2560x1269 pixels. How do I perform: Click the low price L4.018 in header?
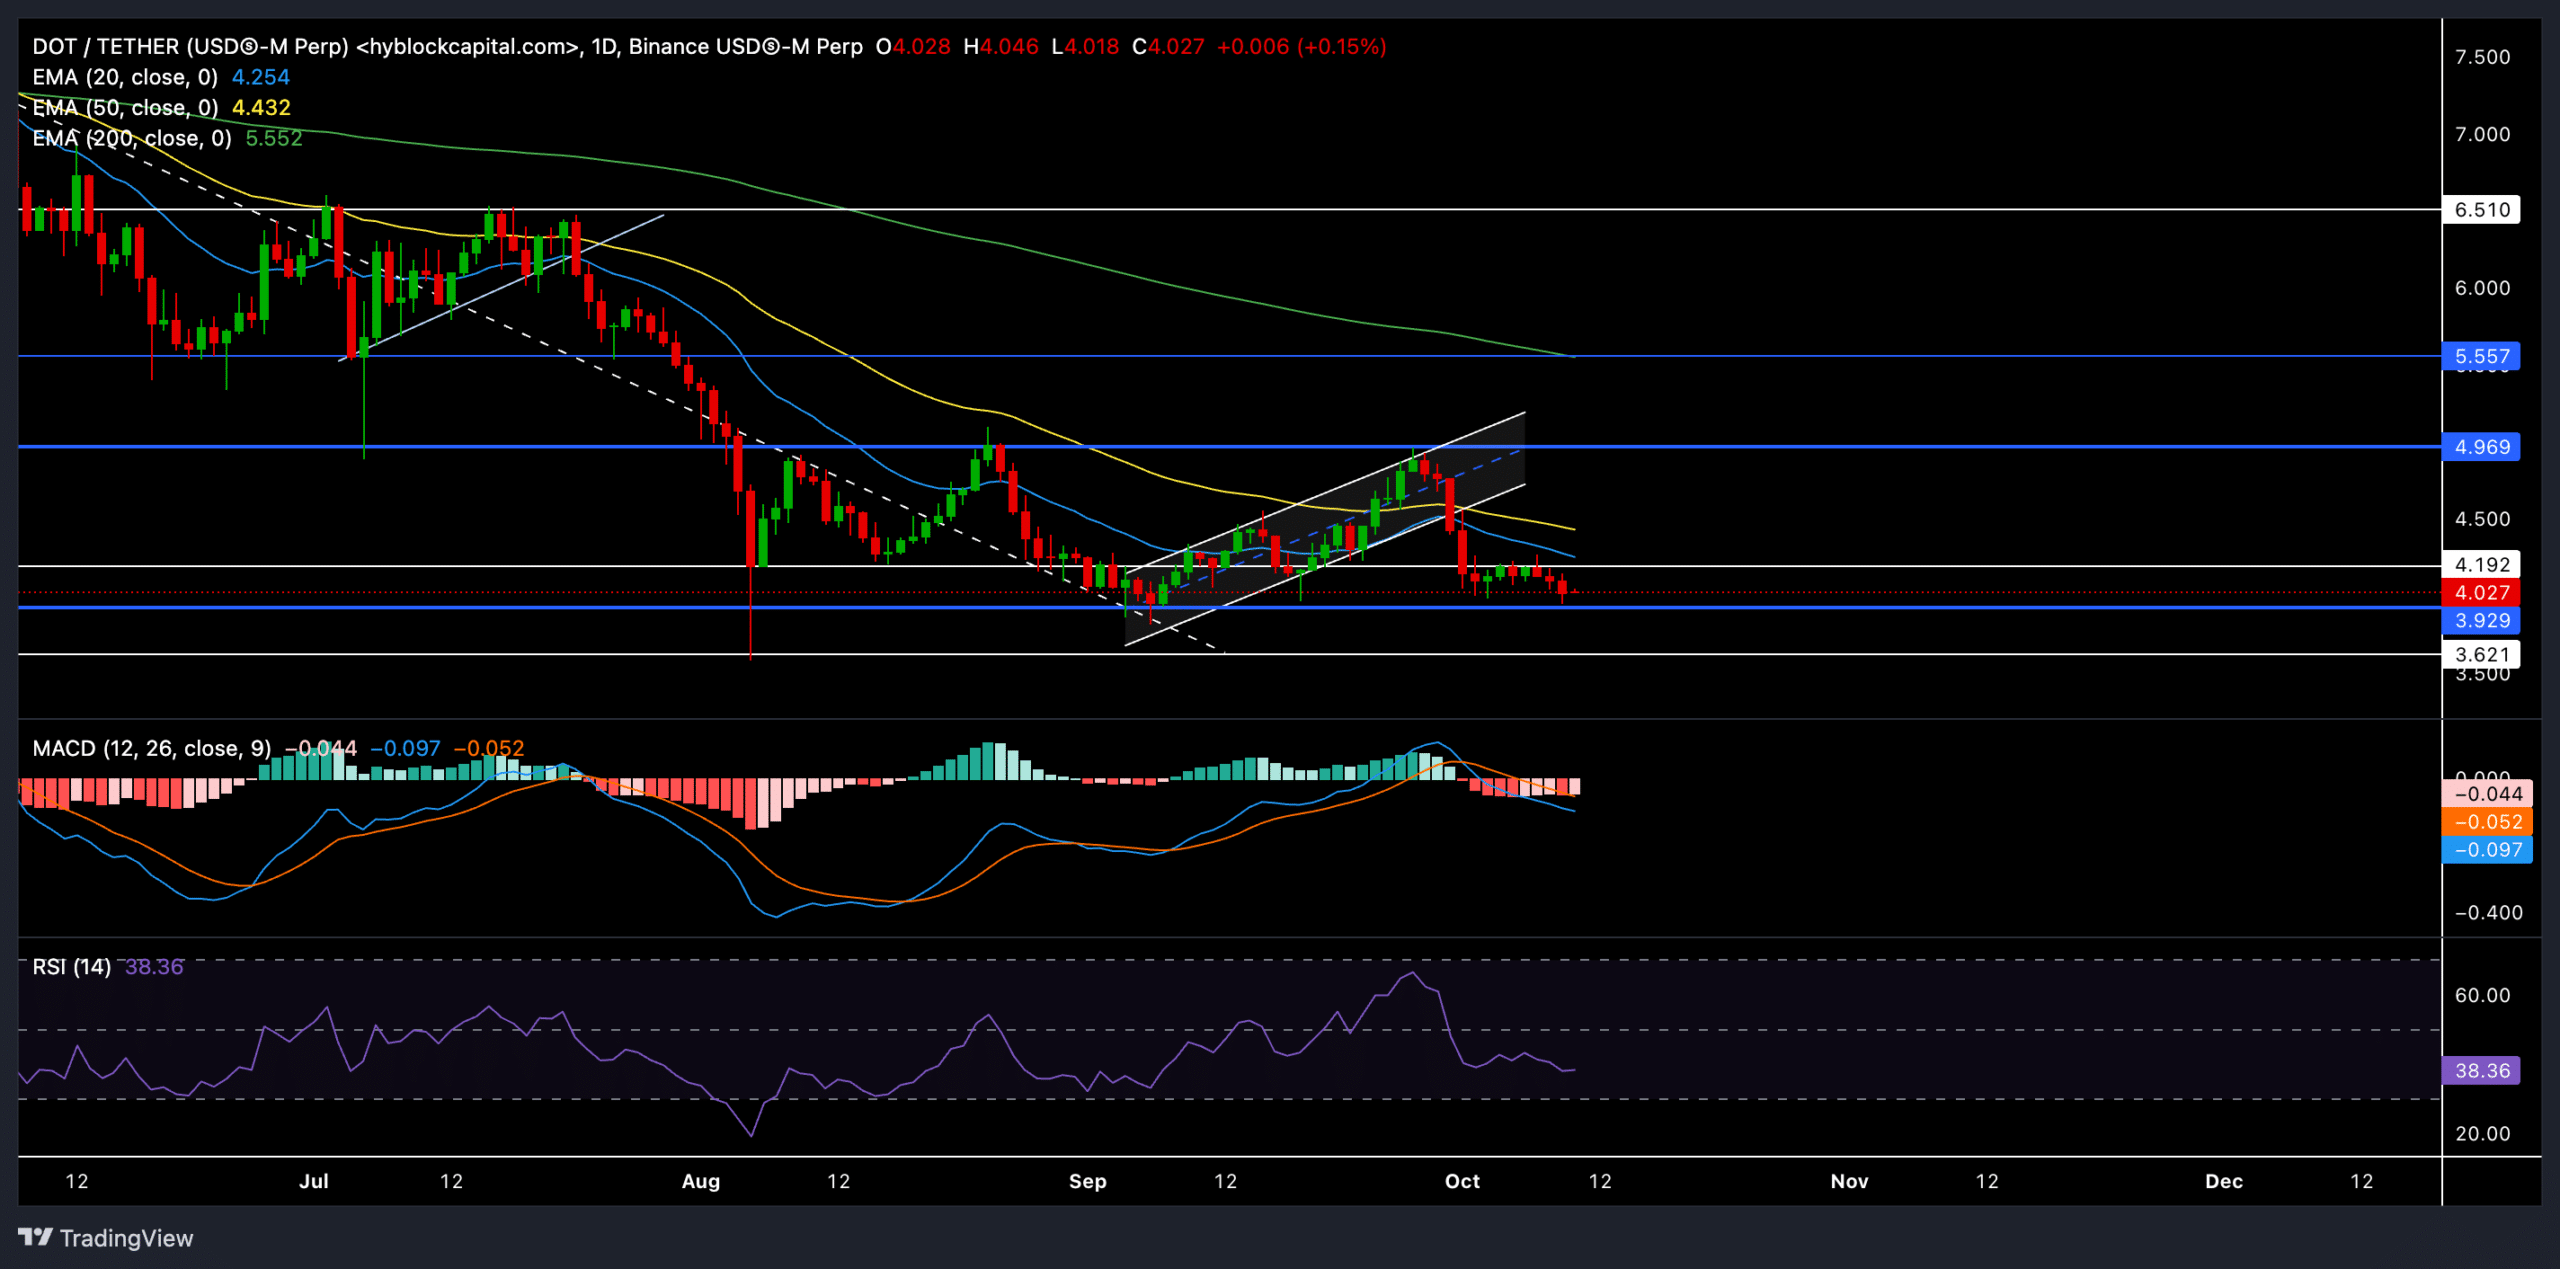(x=1085, y=47)
